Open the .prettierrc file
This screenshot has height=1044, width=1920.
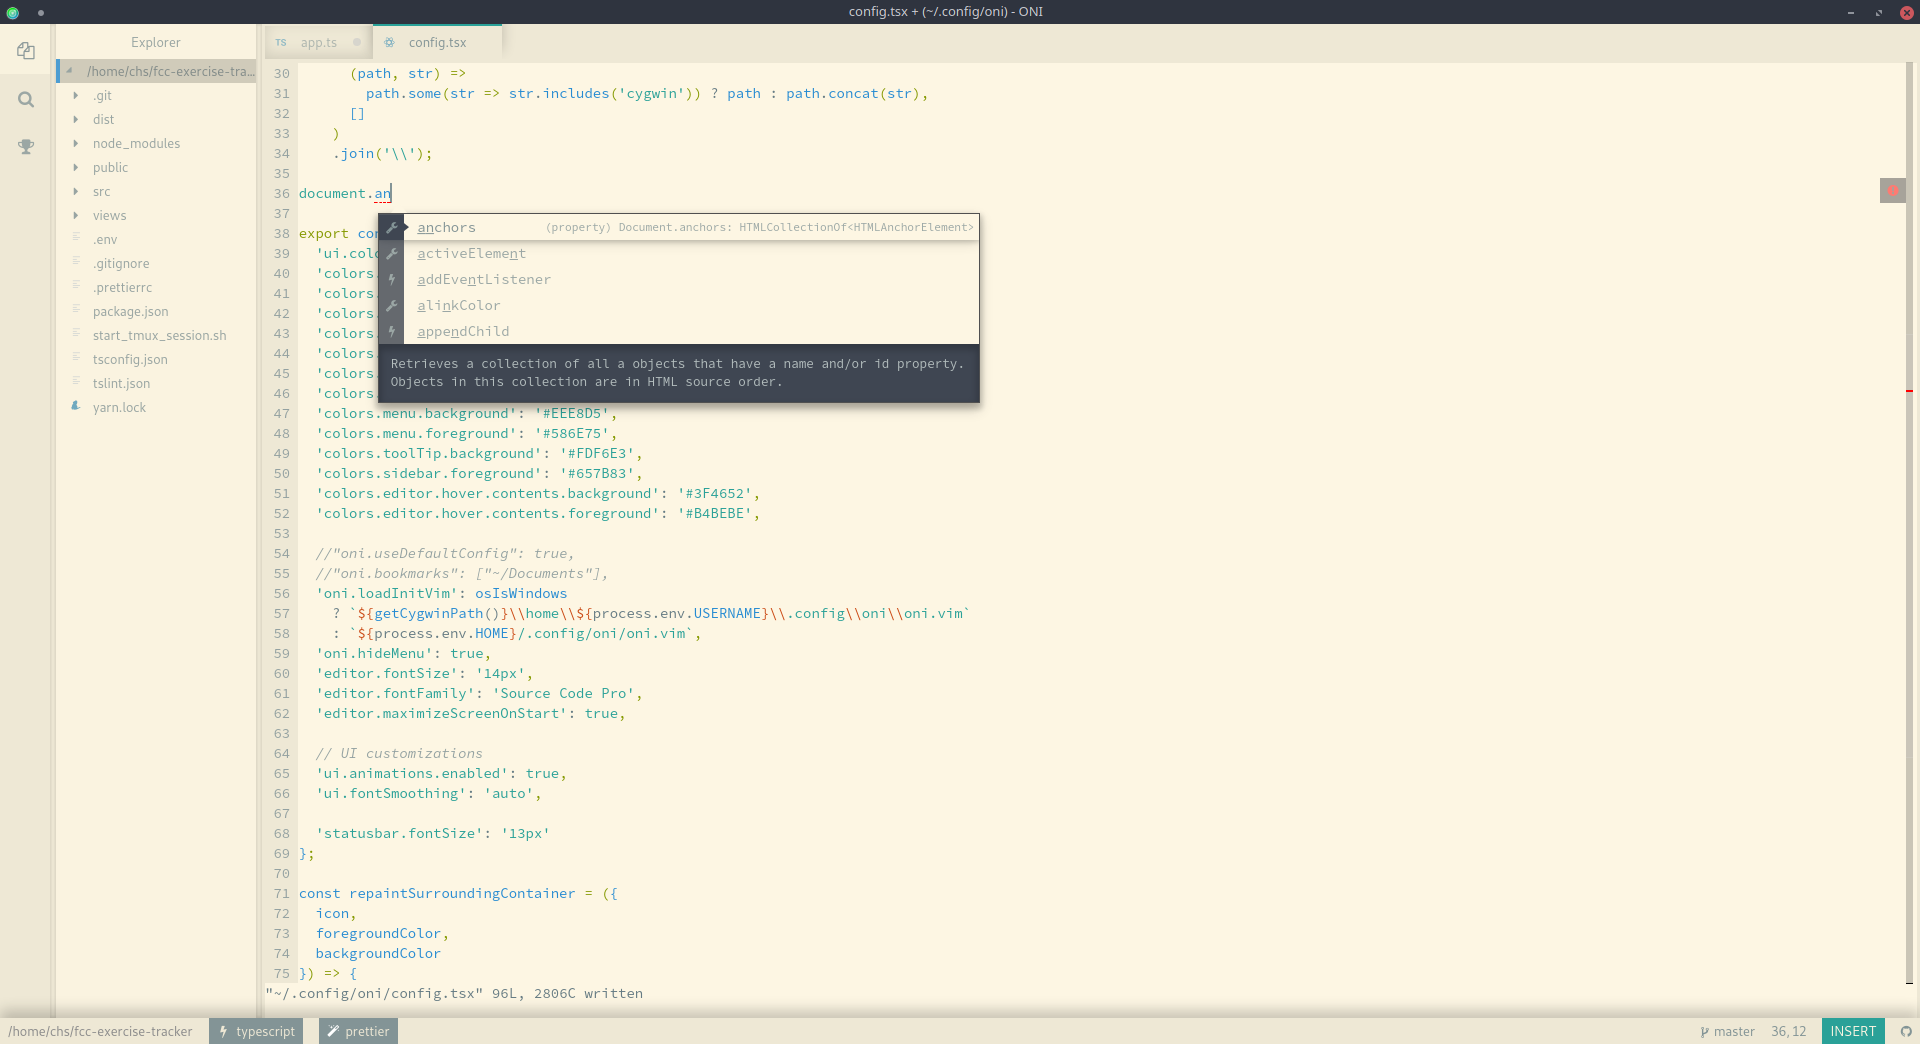(x=122, y=287)
